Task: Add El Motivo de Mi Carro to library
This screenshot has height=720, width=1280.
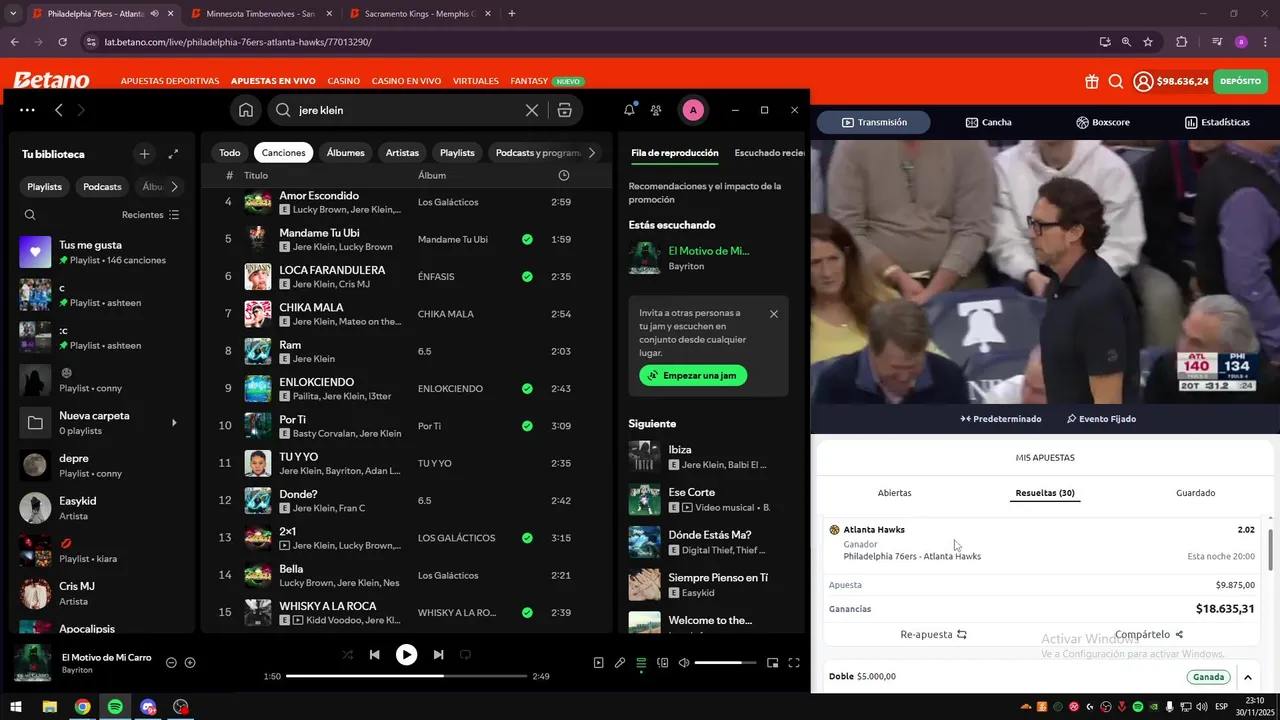Action: 190,662
